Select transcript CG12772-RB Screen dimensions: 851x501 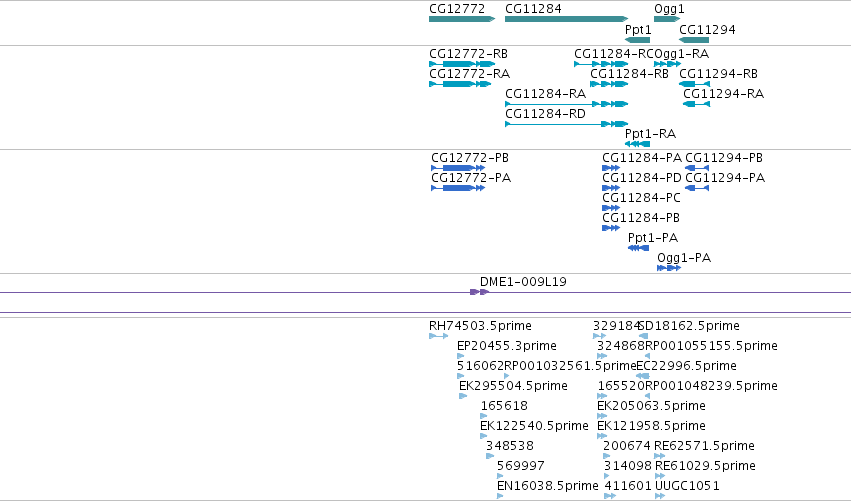(x=462, y=64)
